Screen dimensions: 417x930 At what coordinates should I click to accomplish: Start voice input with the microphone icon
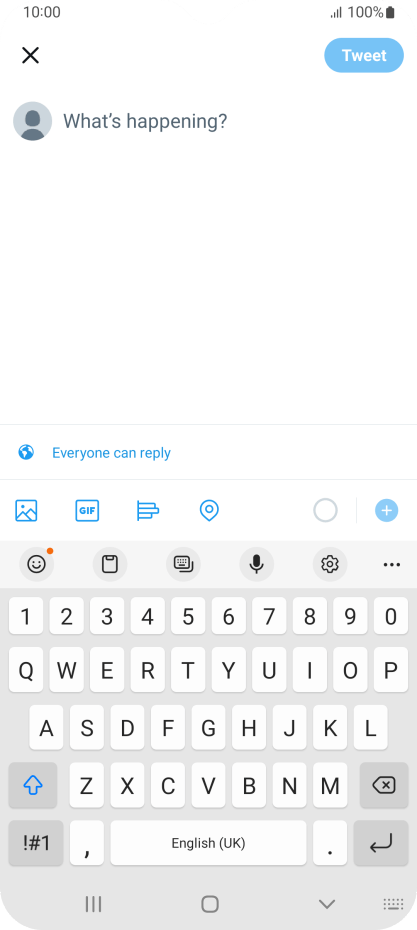click(256, 564)
